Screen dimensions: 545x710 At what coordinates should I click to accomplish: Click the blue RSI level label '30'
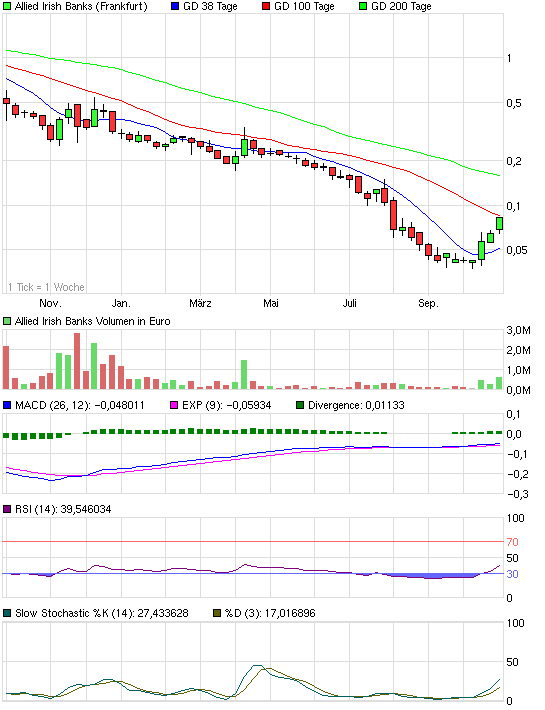(512, 574)
